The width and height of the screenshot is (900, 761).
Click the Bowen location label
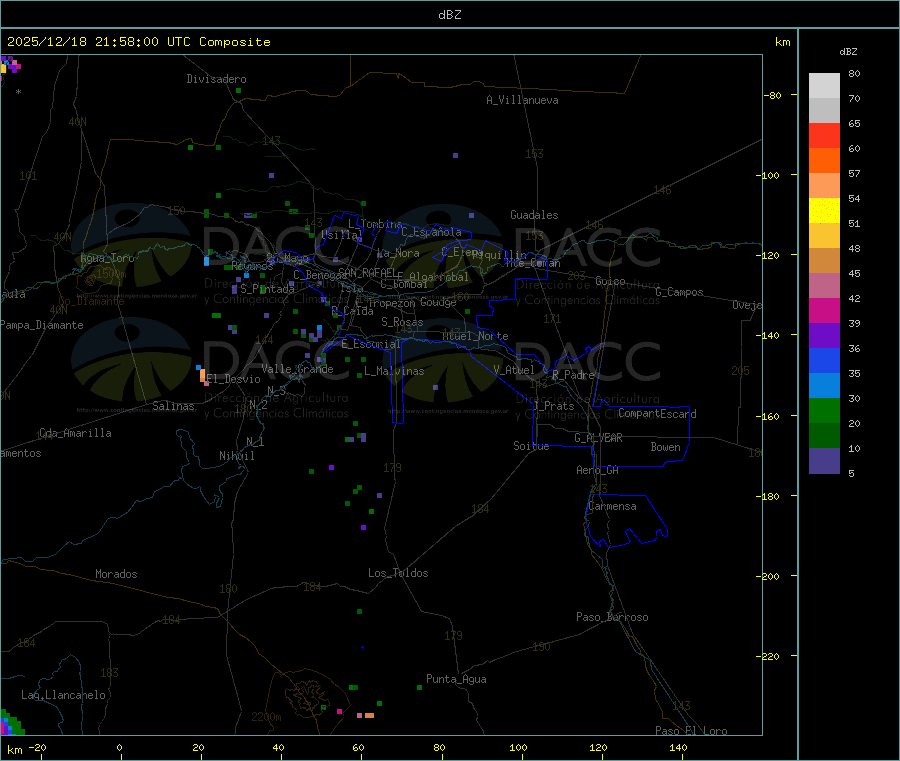pos(665,447)
